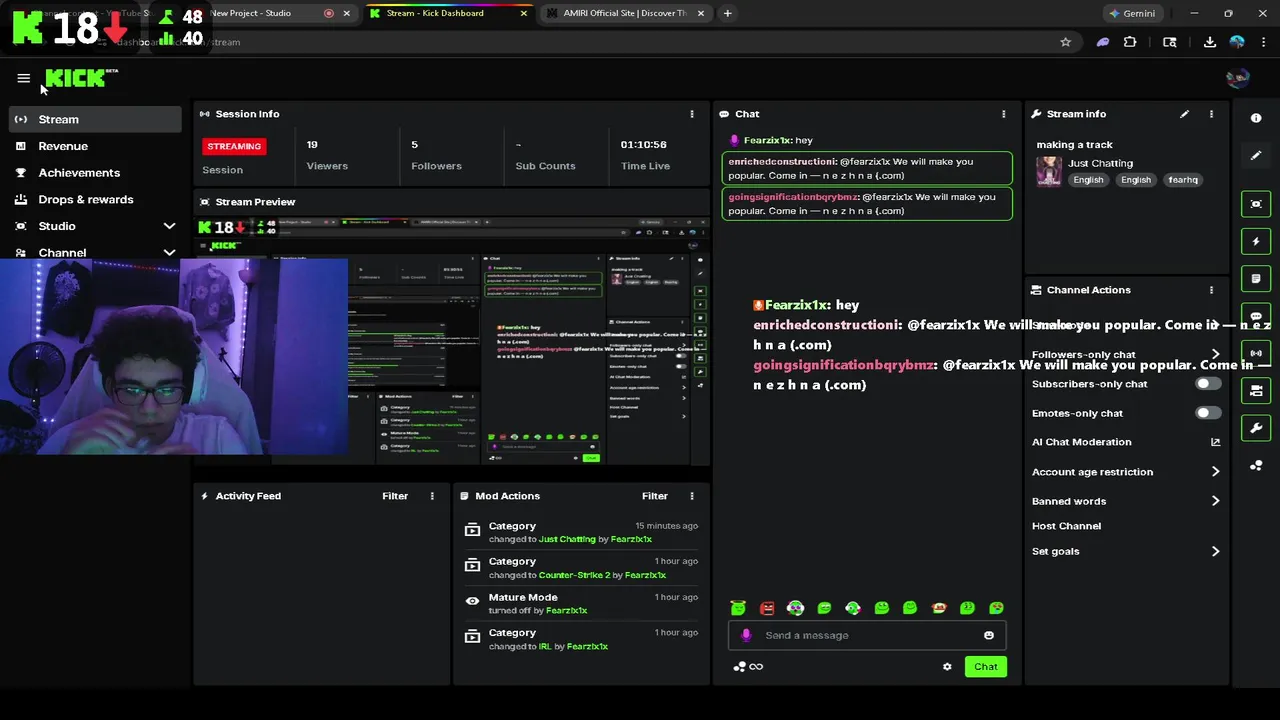Open Gemini button in browser bar
1280x720 pixels.
pyautogui.click(x=1132, y=13)
